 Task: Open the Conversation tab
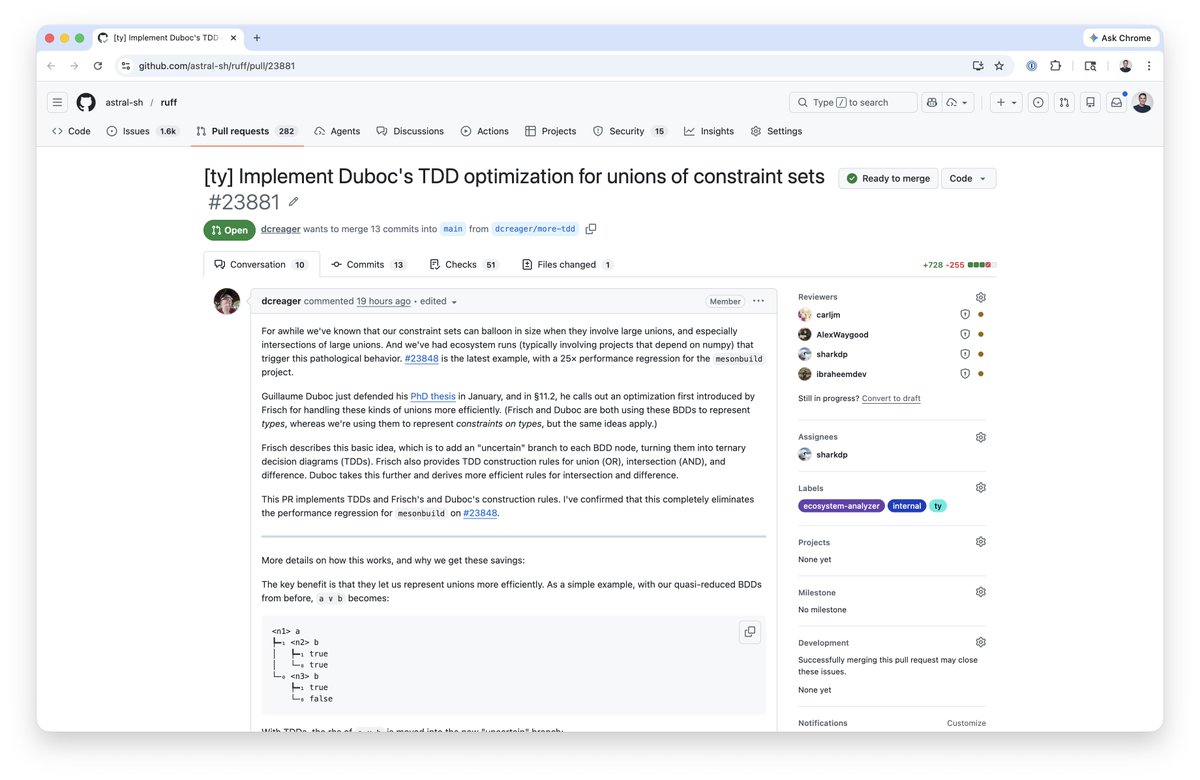point(261,265)
